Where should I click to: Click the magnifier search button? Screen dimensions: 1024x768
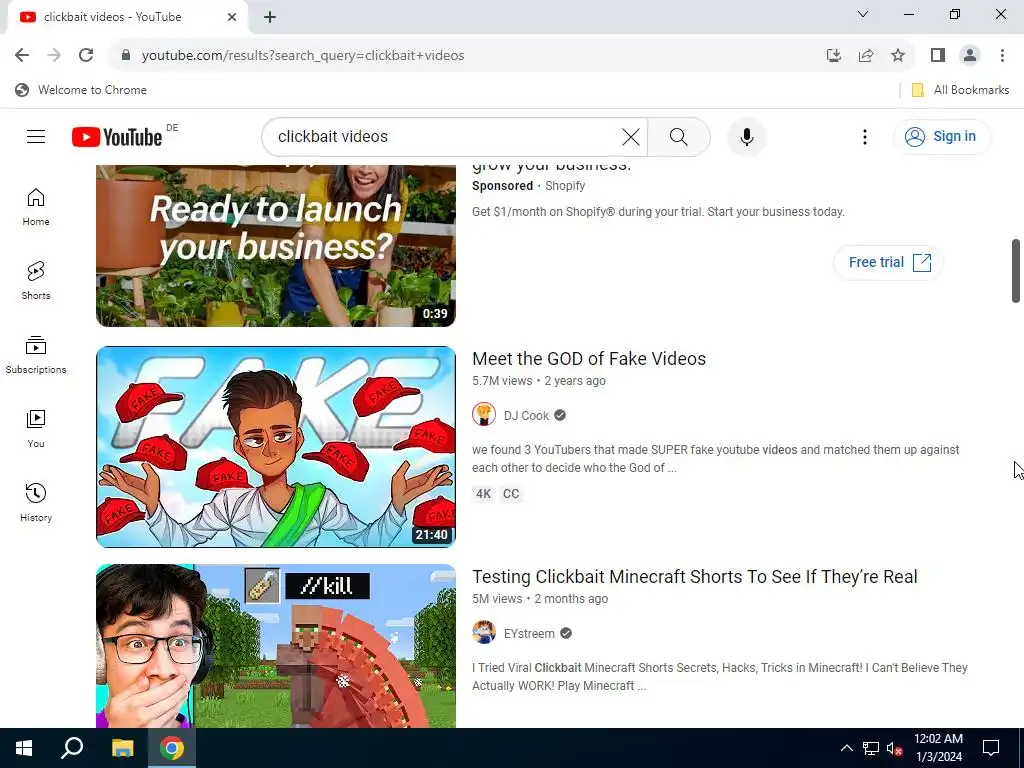[679, 136]
